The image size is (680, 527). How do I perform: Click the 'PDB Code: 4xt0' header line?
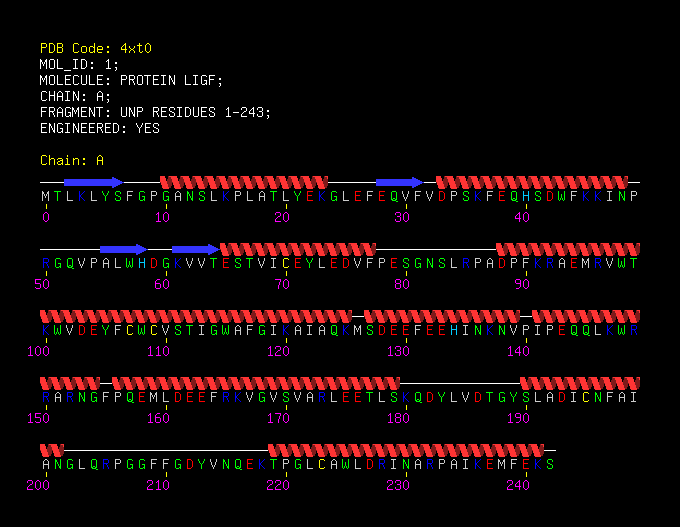96,48
